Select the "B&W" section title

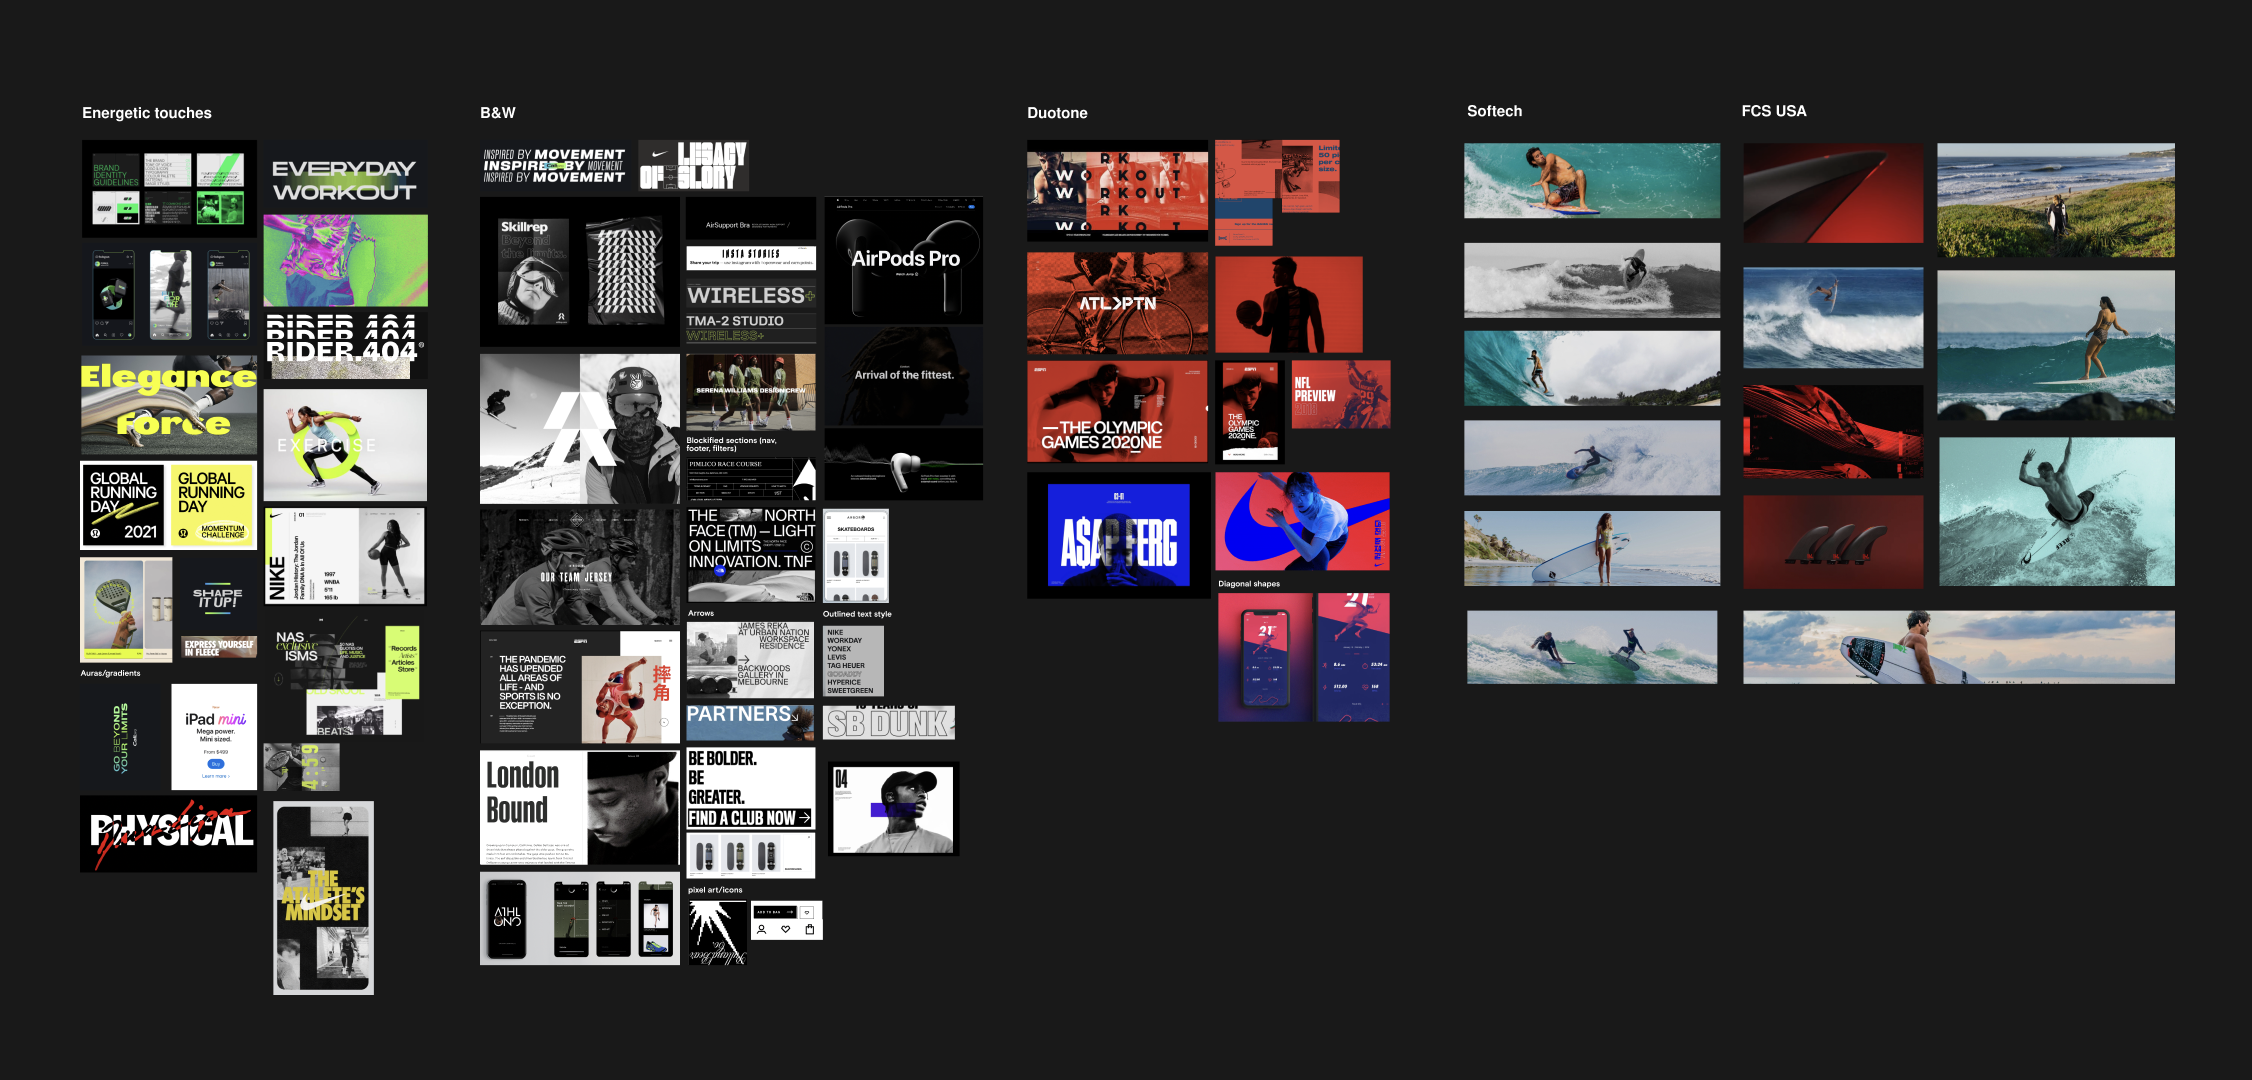pos(498,113)
